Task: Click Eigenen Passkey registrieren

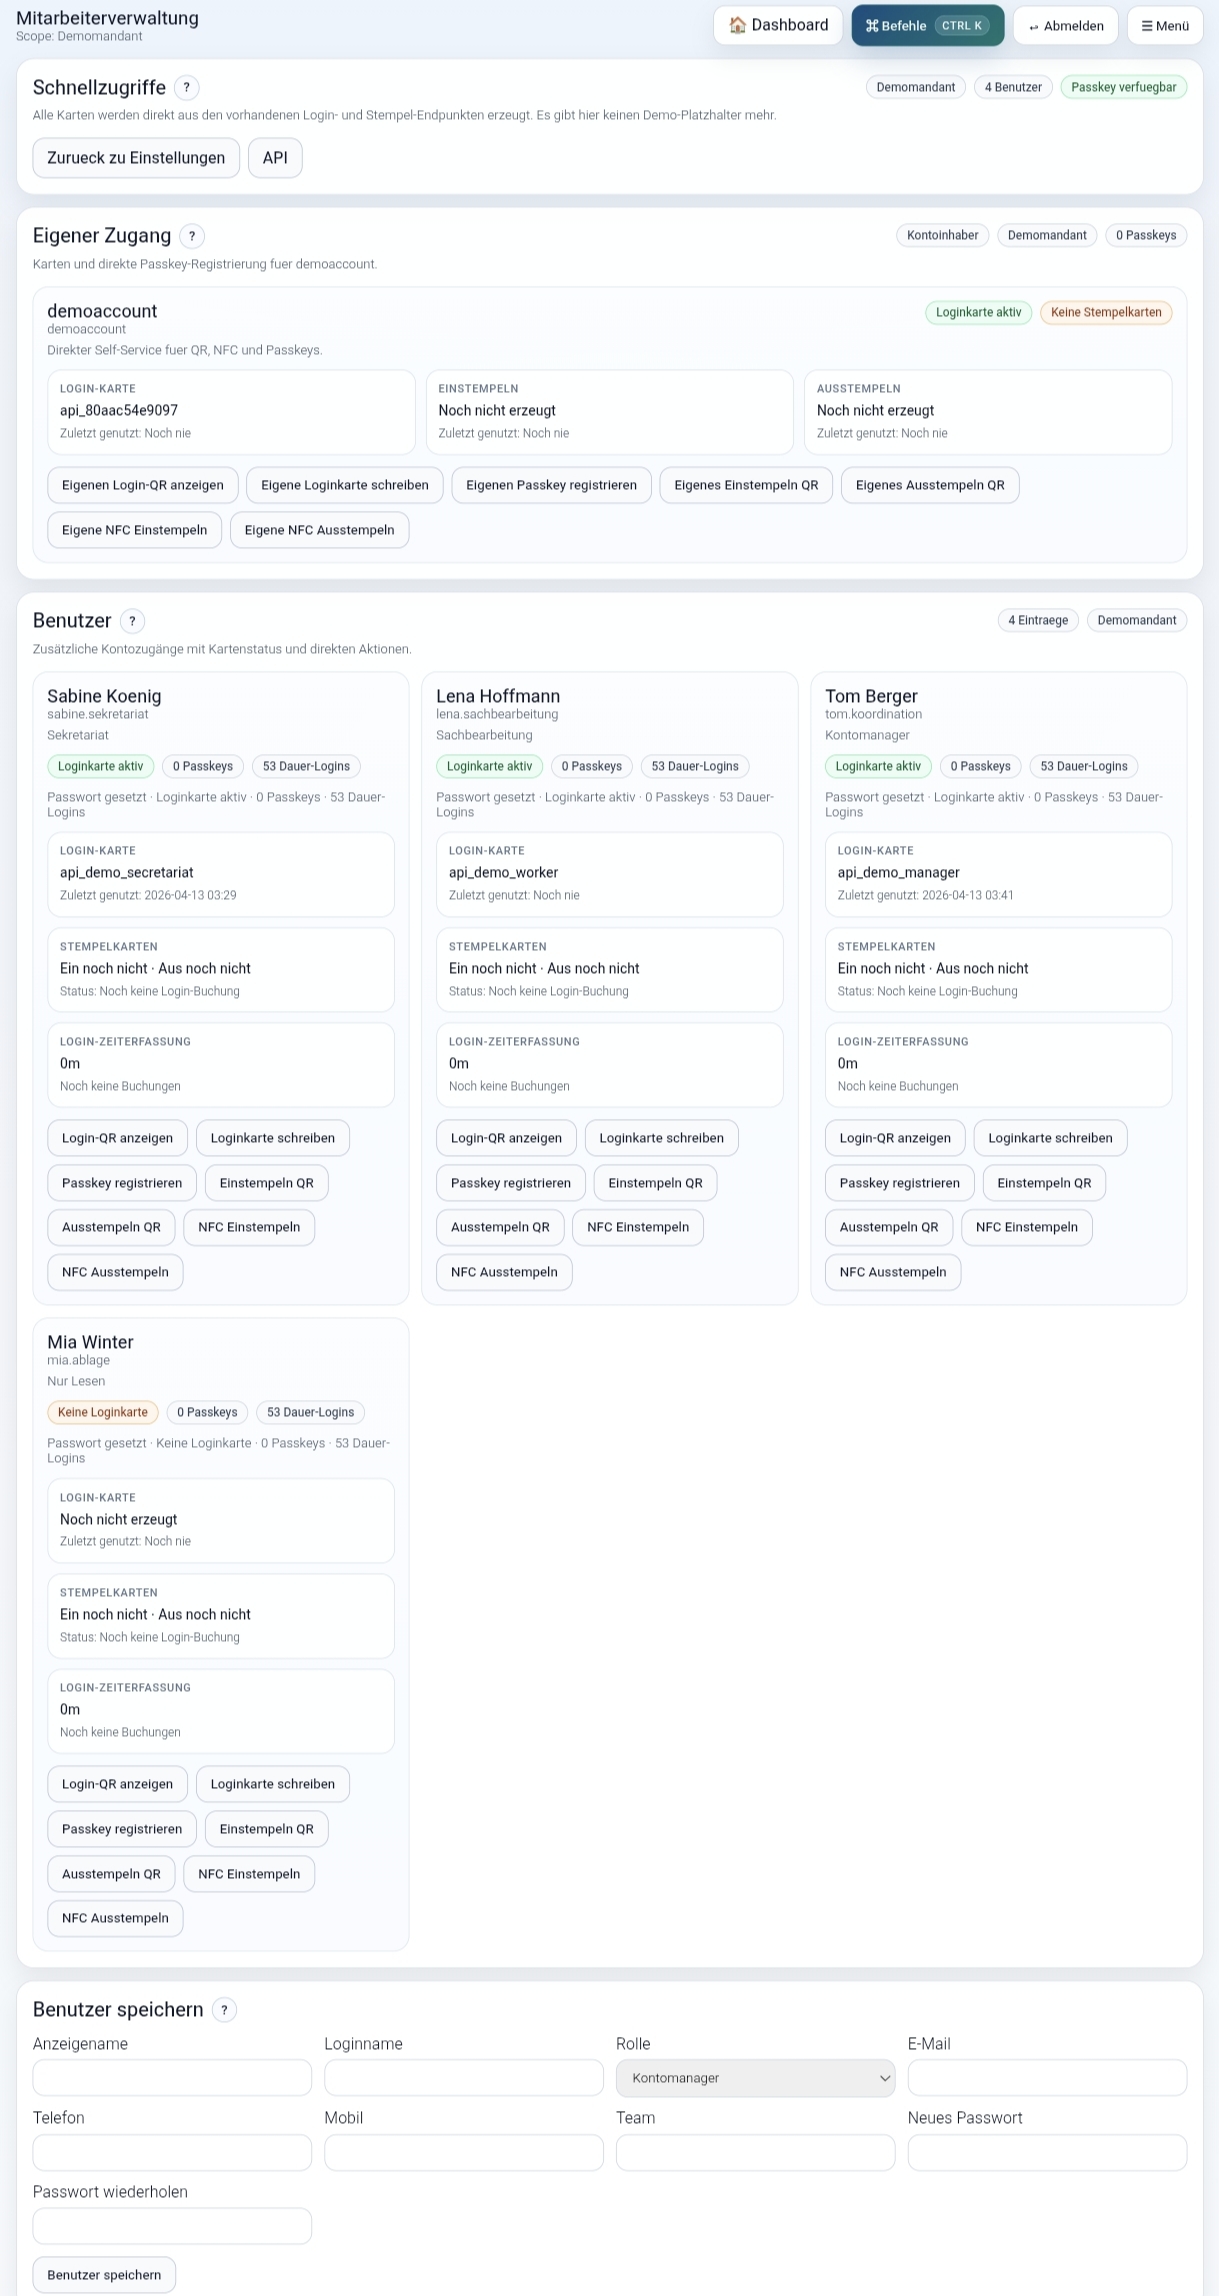Action: click(x=551, y=485)
